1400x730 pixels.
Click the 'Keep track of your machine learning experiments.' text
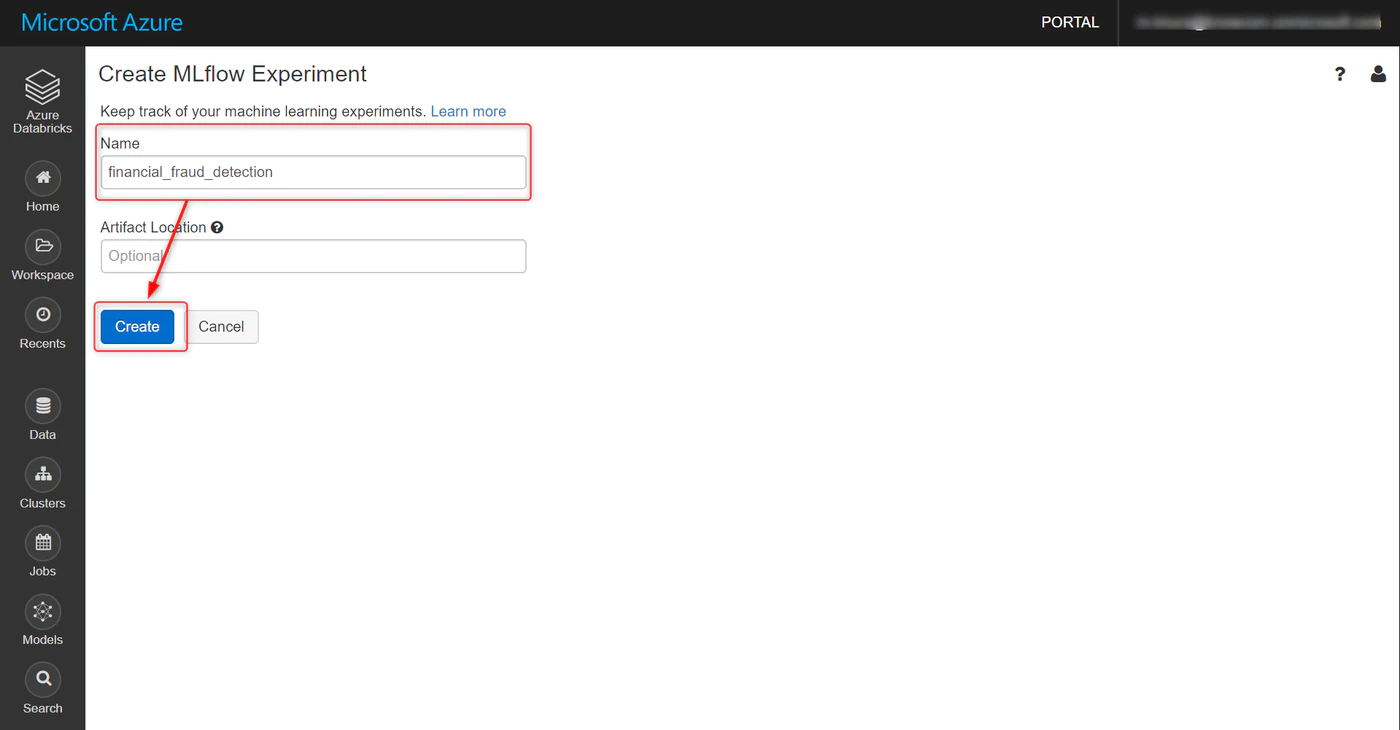click(264, 111)
